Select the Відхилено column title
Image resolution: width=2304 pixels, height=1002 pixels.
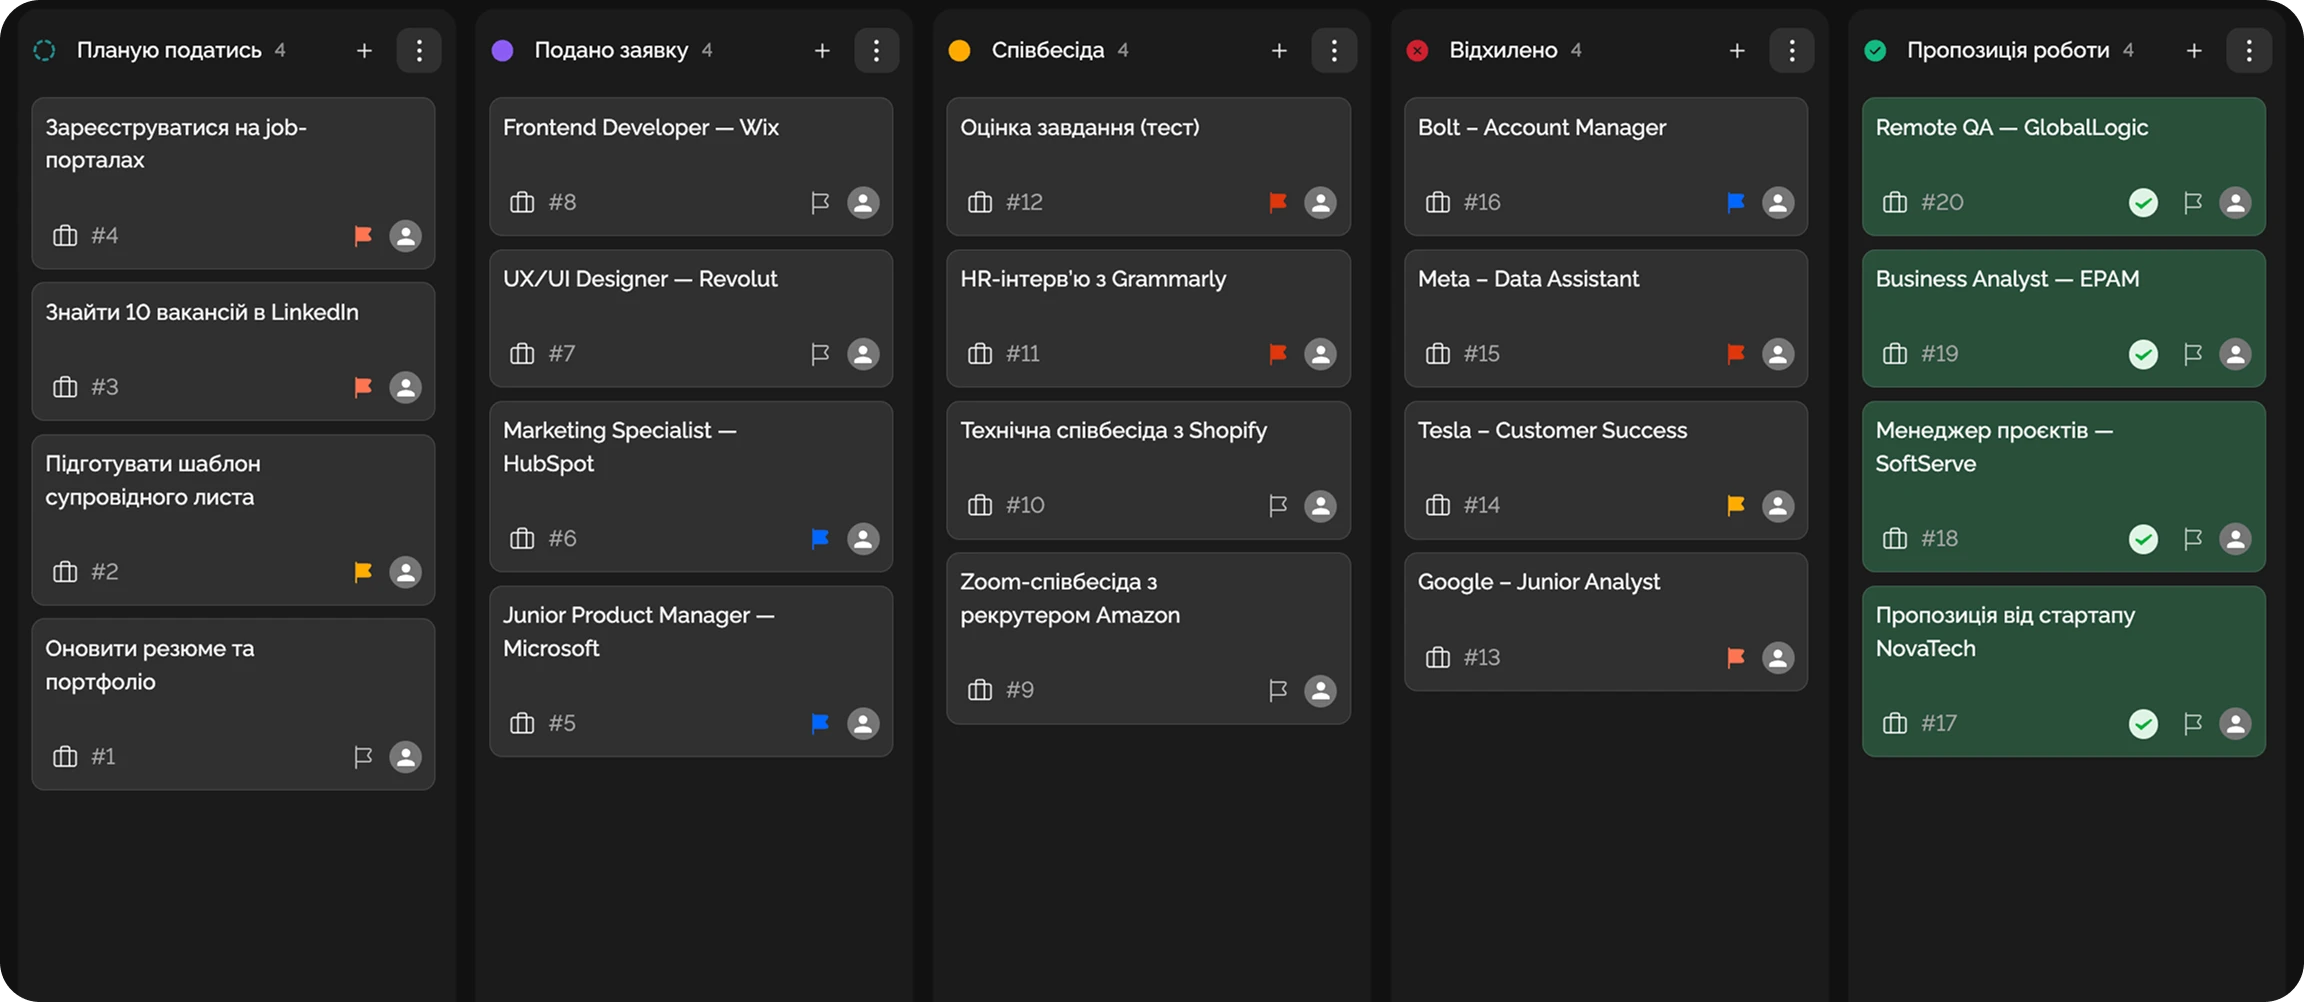pyautogui.click(x=1503, y=51)
